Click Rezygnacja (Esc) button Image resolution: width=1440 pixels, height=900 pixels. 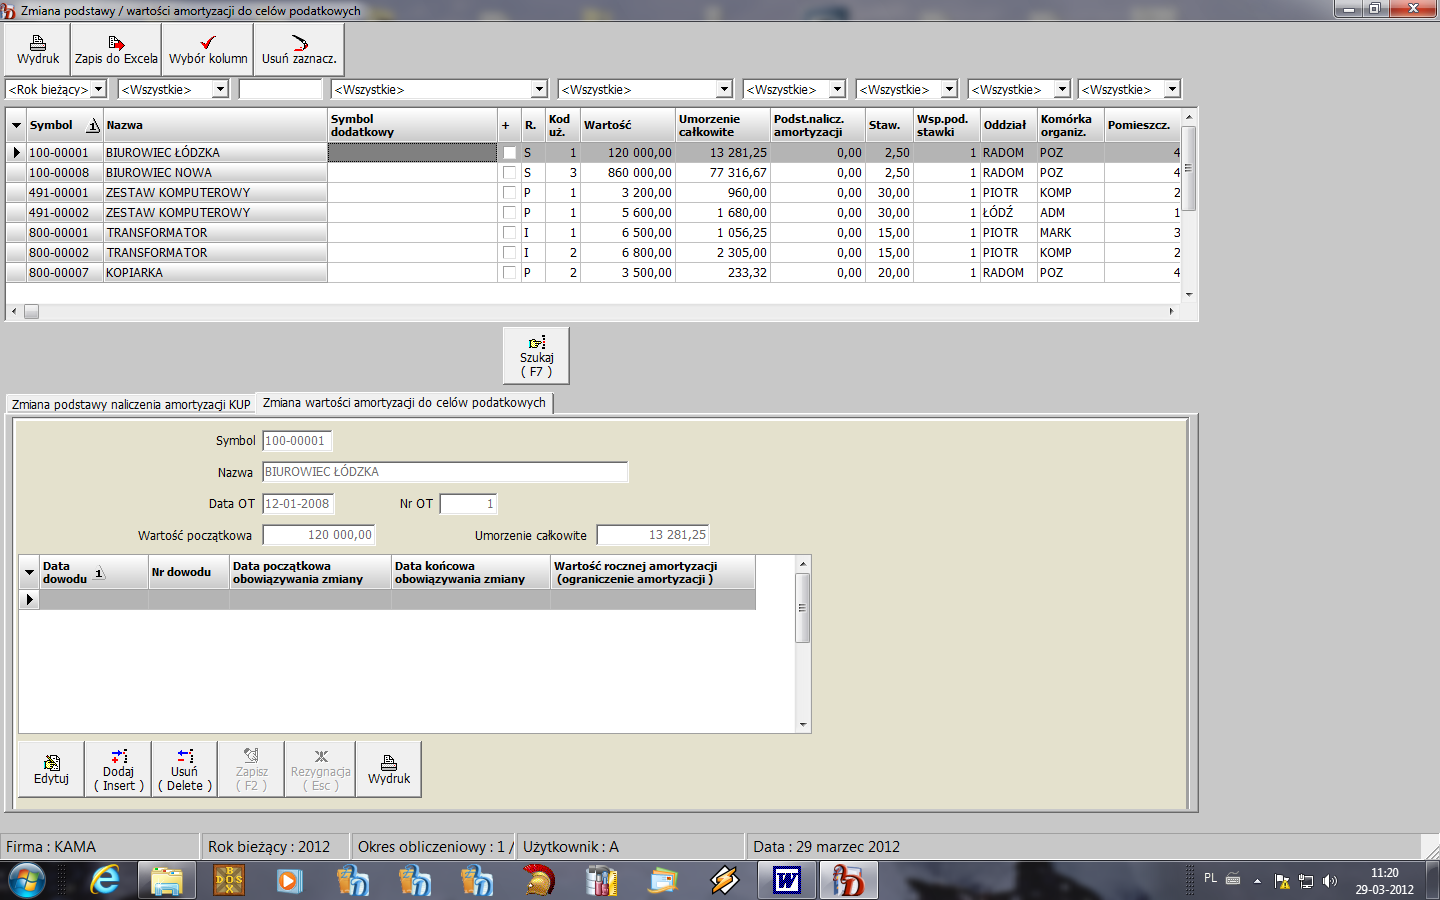(320, 769)
